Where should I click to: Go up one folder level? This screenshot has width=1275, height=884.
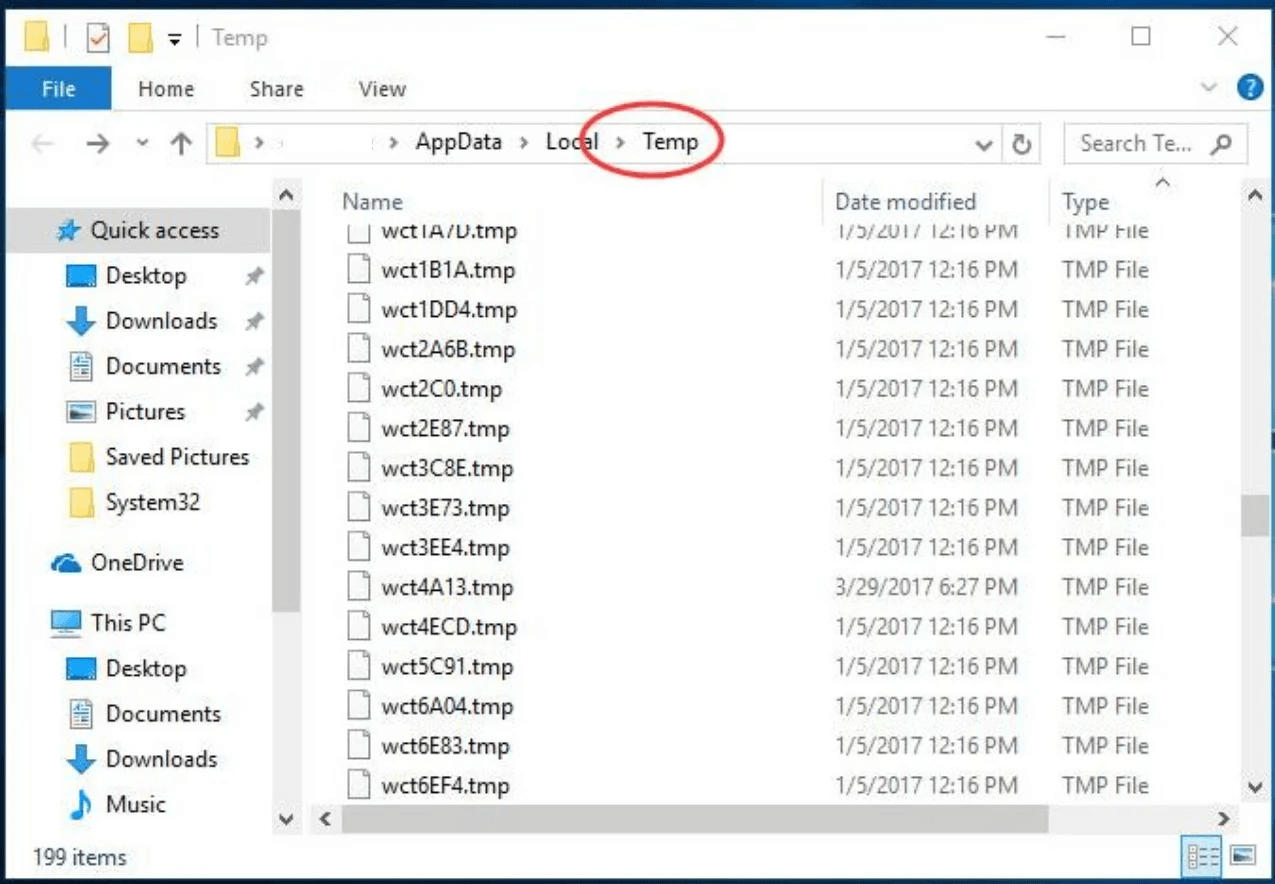(x=181, y=144)
